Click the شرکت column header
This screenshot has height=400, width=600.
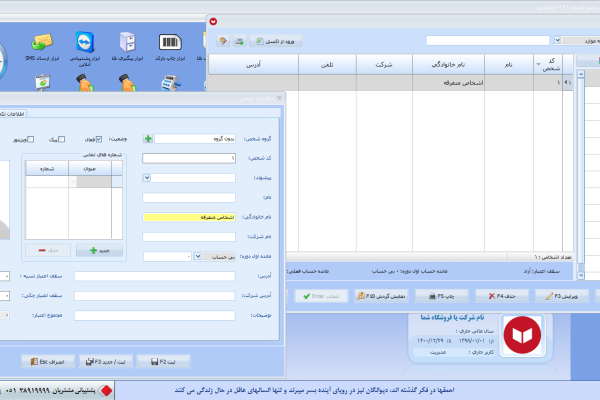coord(384,64)
